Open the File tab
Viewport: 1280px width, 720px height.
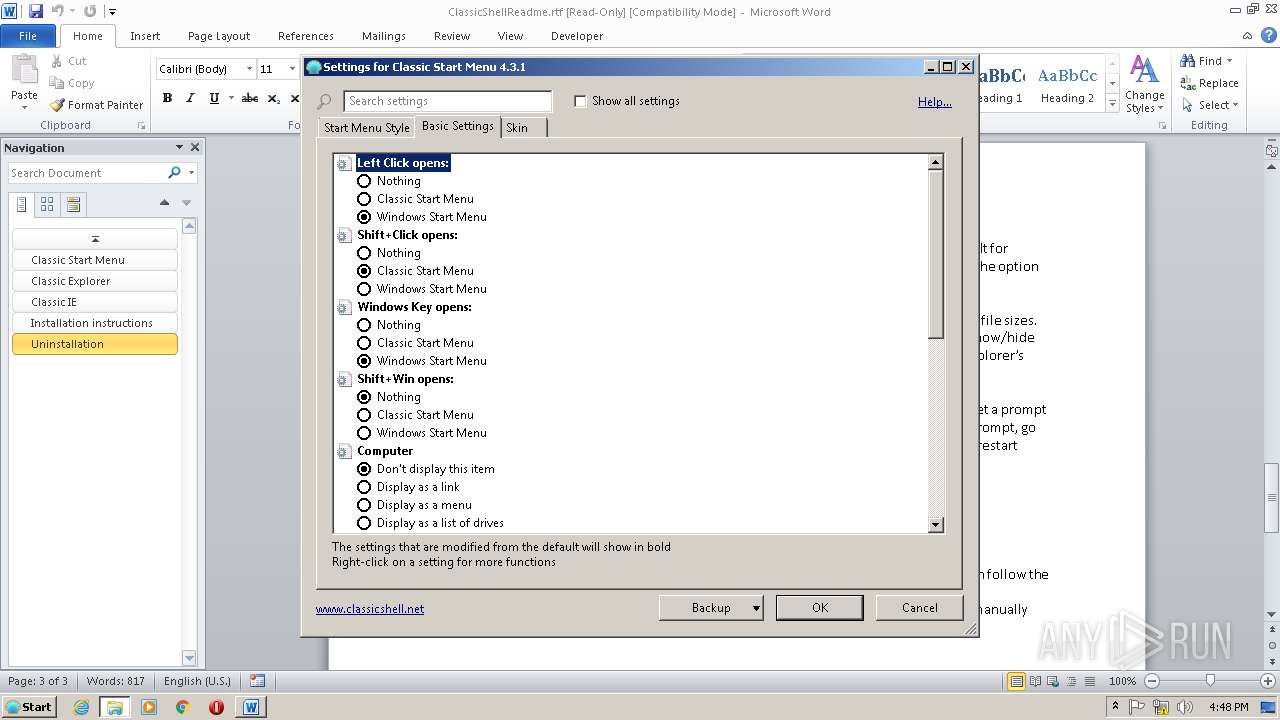(x=28, y=36)
